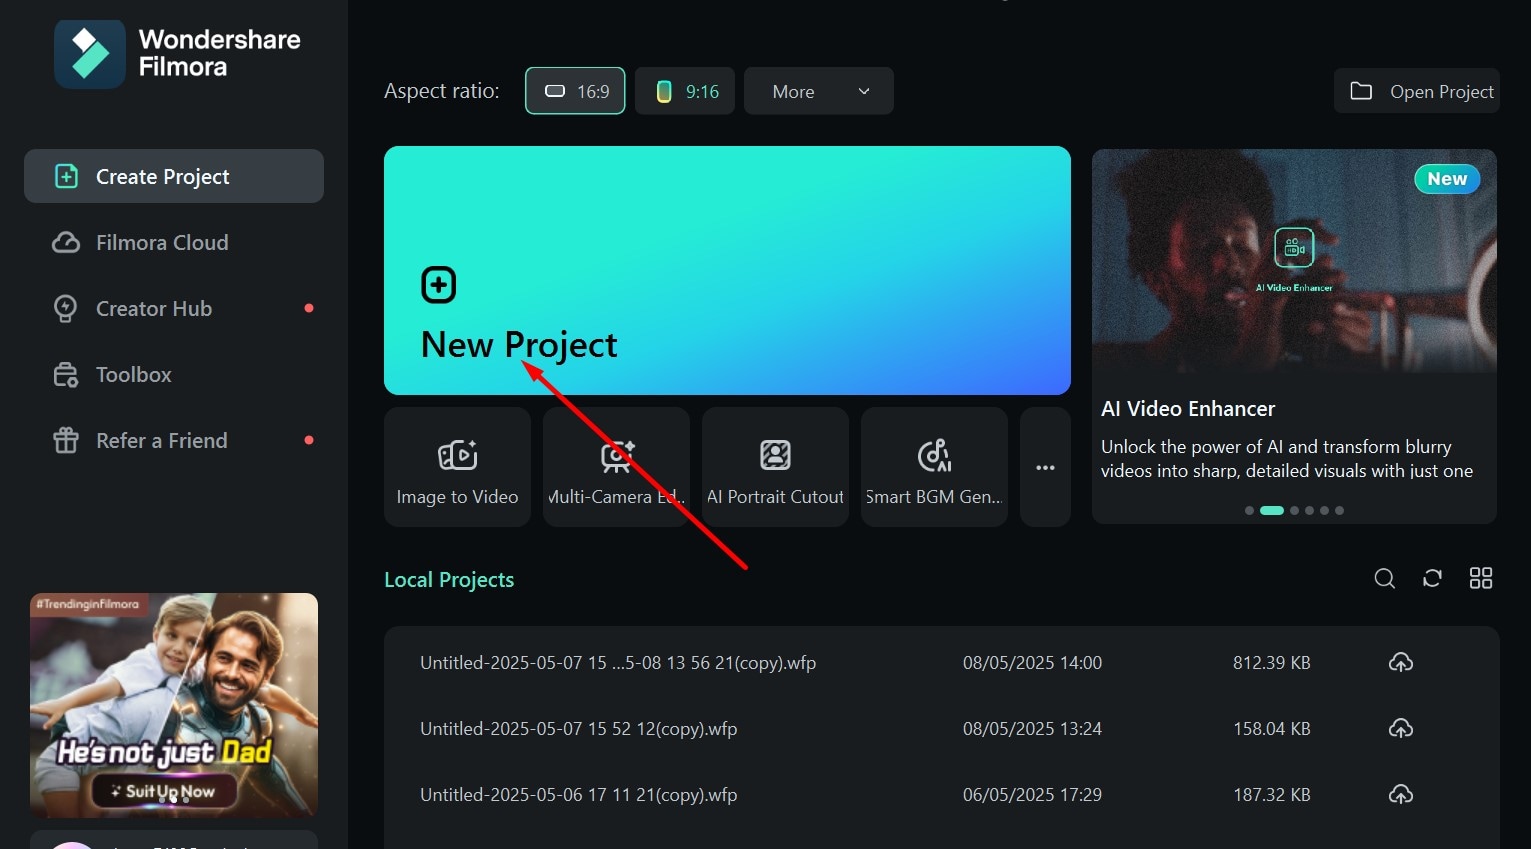The image size is (1531, 849).
Task: Upload the 158.04 KB project to cloud
Action: (x=1401, y=728)
